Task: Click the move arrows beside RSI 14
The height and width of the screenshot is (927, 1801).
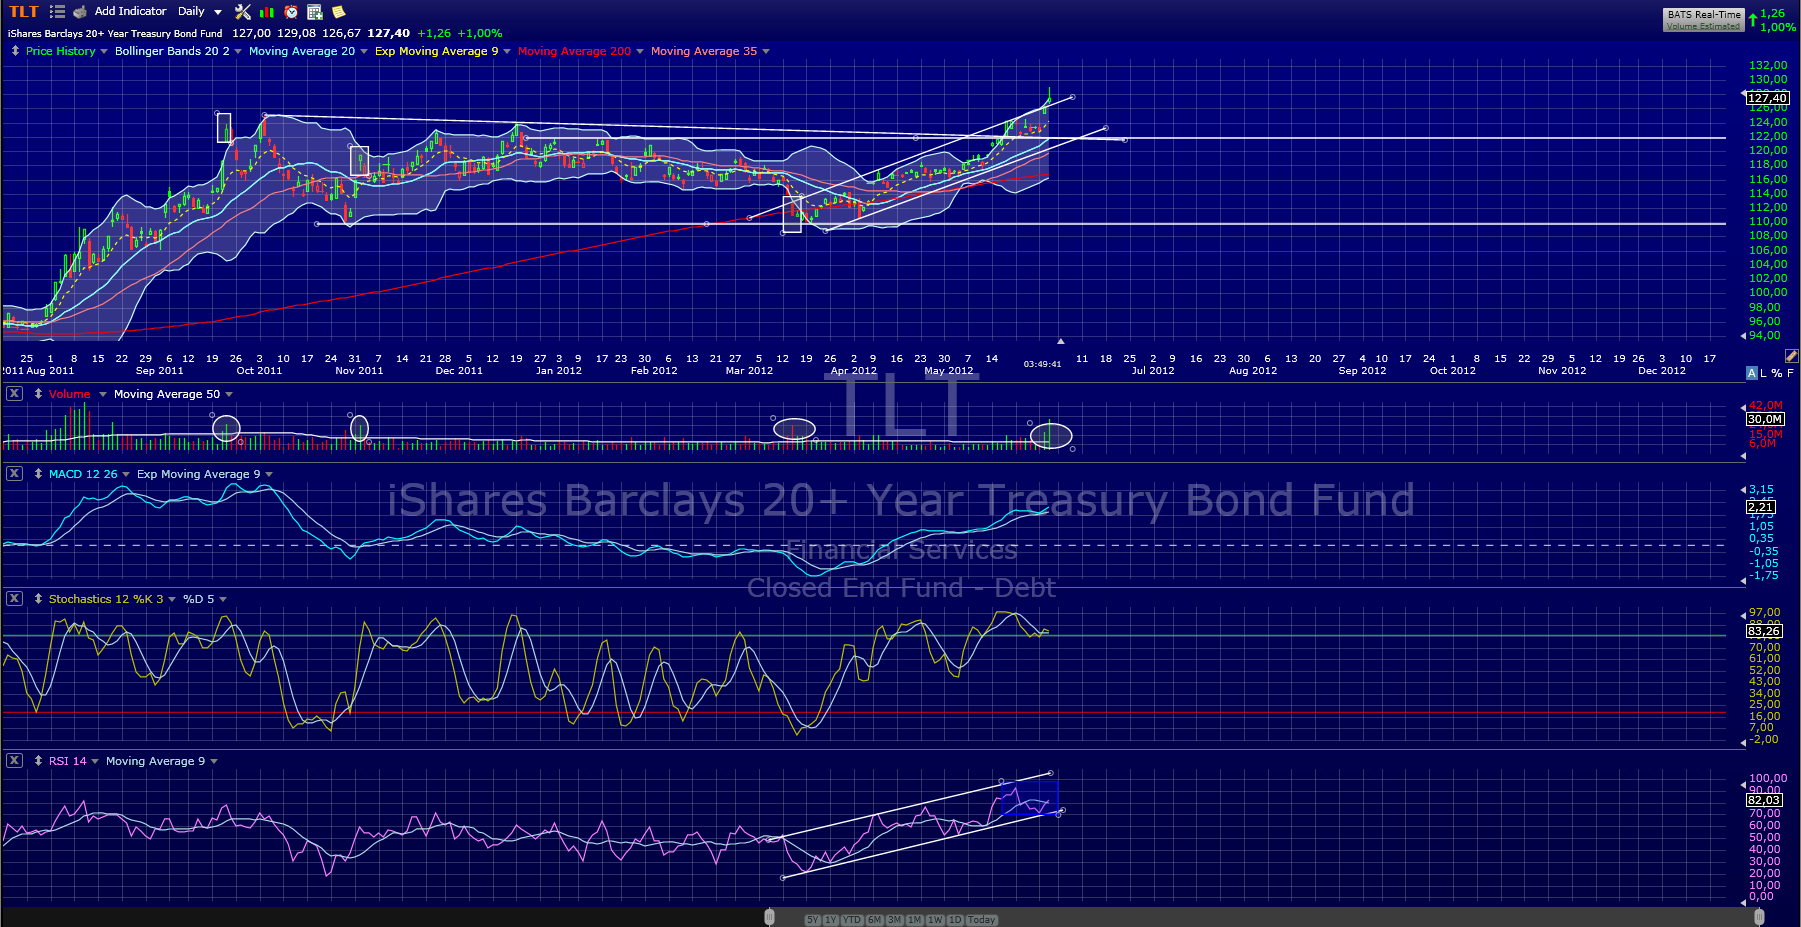Action: coord(38,761)
